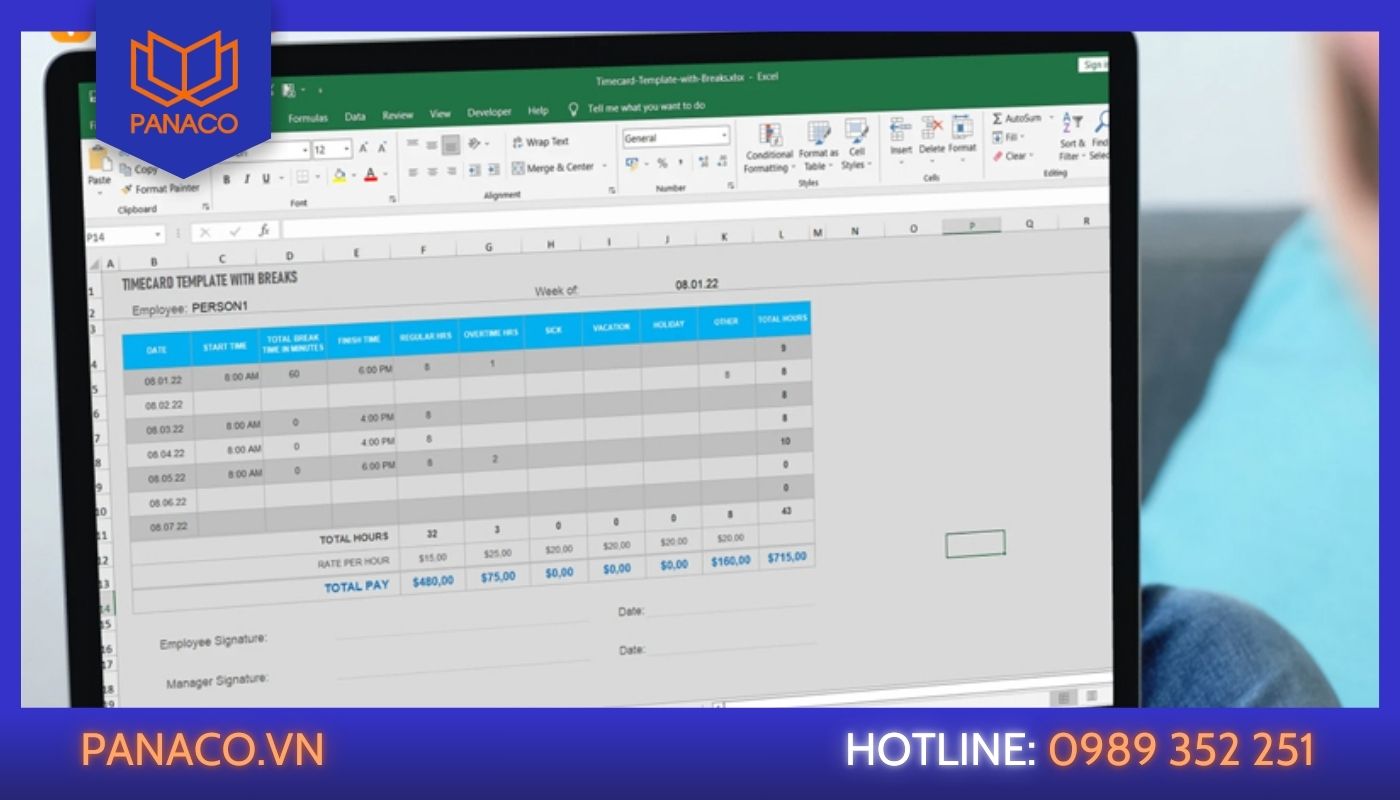This screenshot has width=1400, height=800.
Task: Apply Percent Style format
Action: [x=662, y=163]
